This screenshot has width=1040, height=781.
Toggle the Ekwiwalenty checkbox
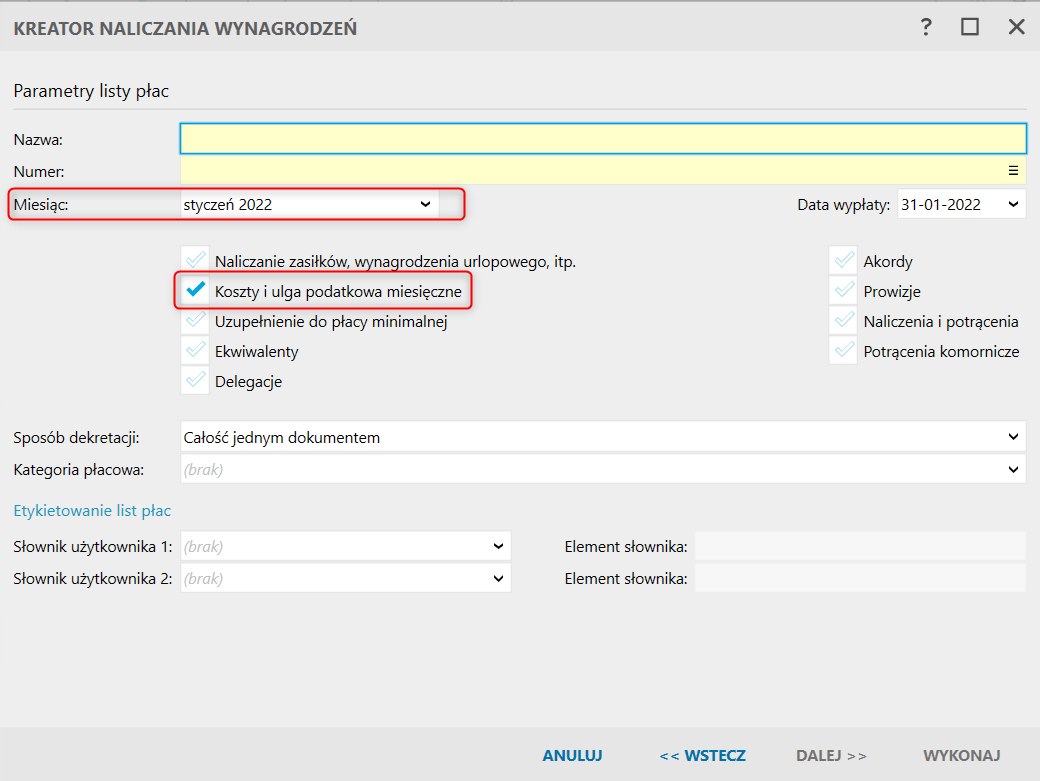click(x=197, y=351)
